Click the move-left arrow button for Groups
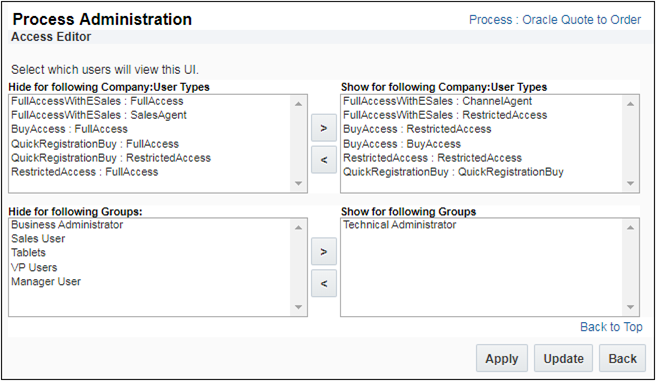Image resolution: width=656 pixels, height=381 pixels. point(324,283)
